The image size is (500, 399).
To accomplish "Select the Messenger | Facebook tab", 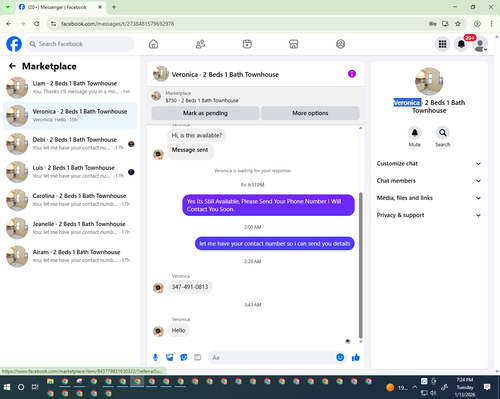I will (x=61, y=7).
